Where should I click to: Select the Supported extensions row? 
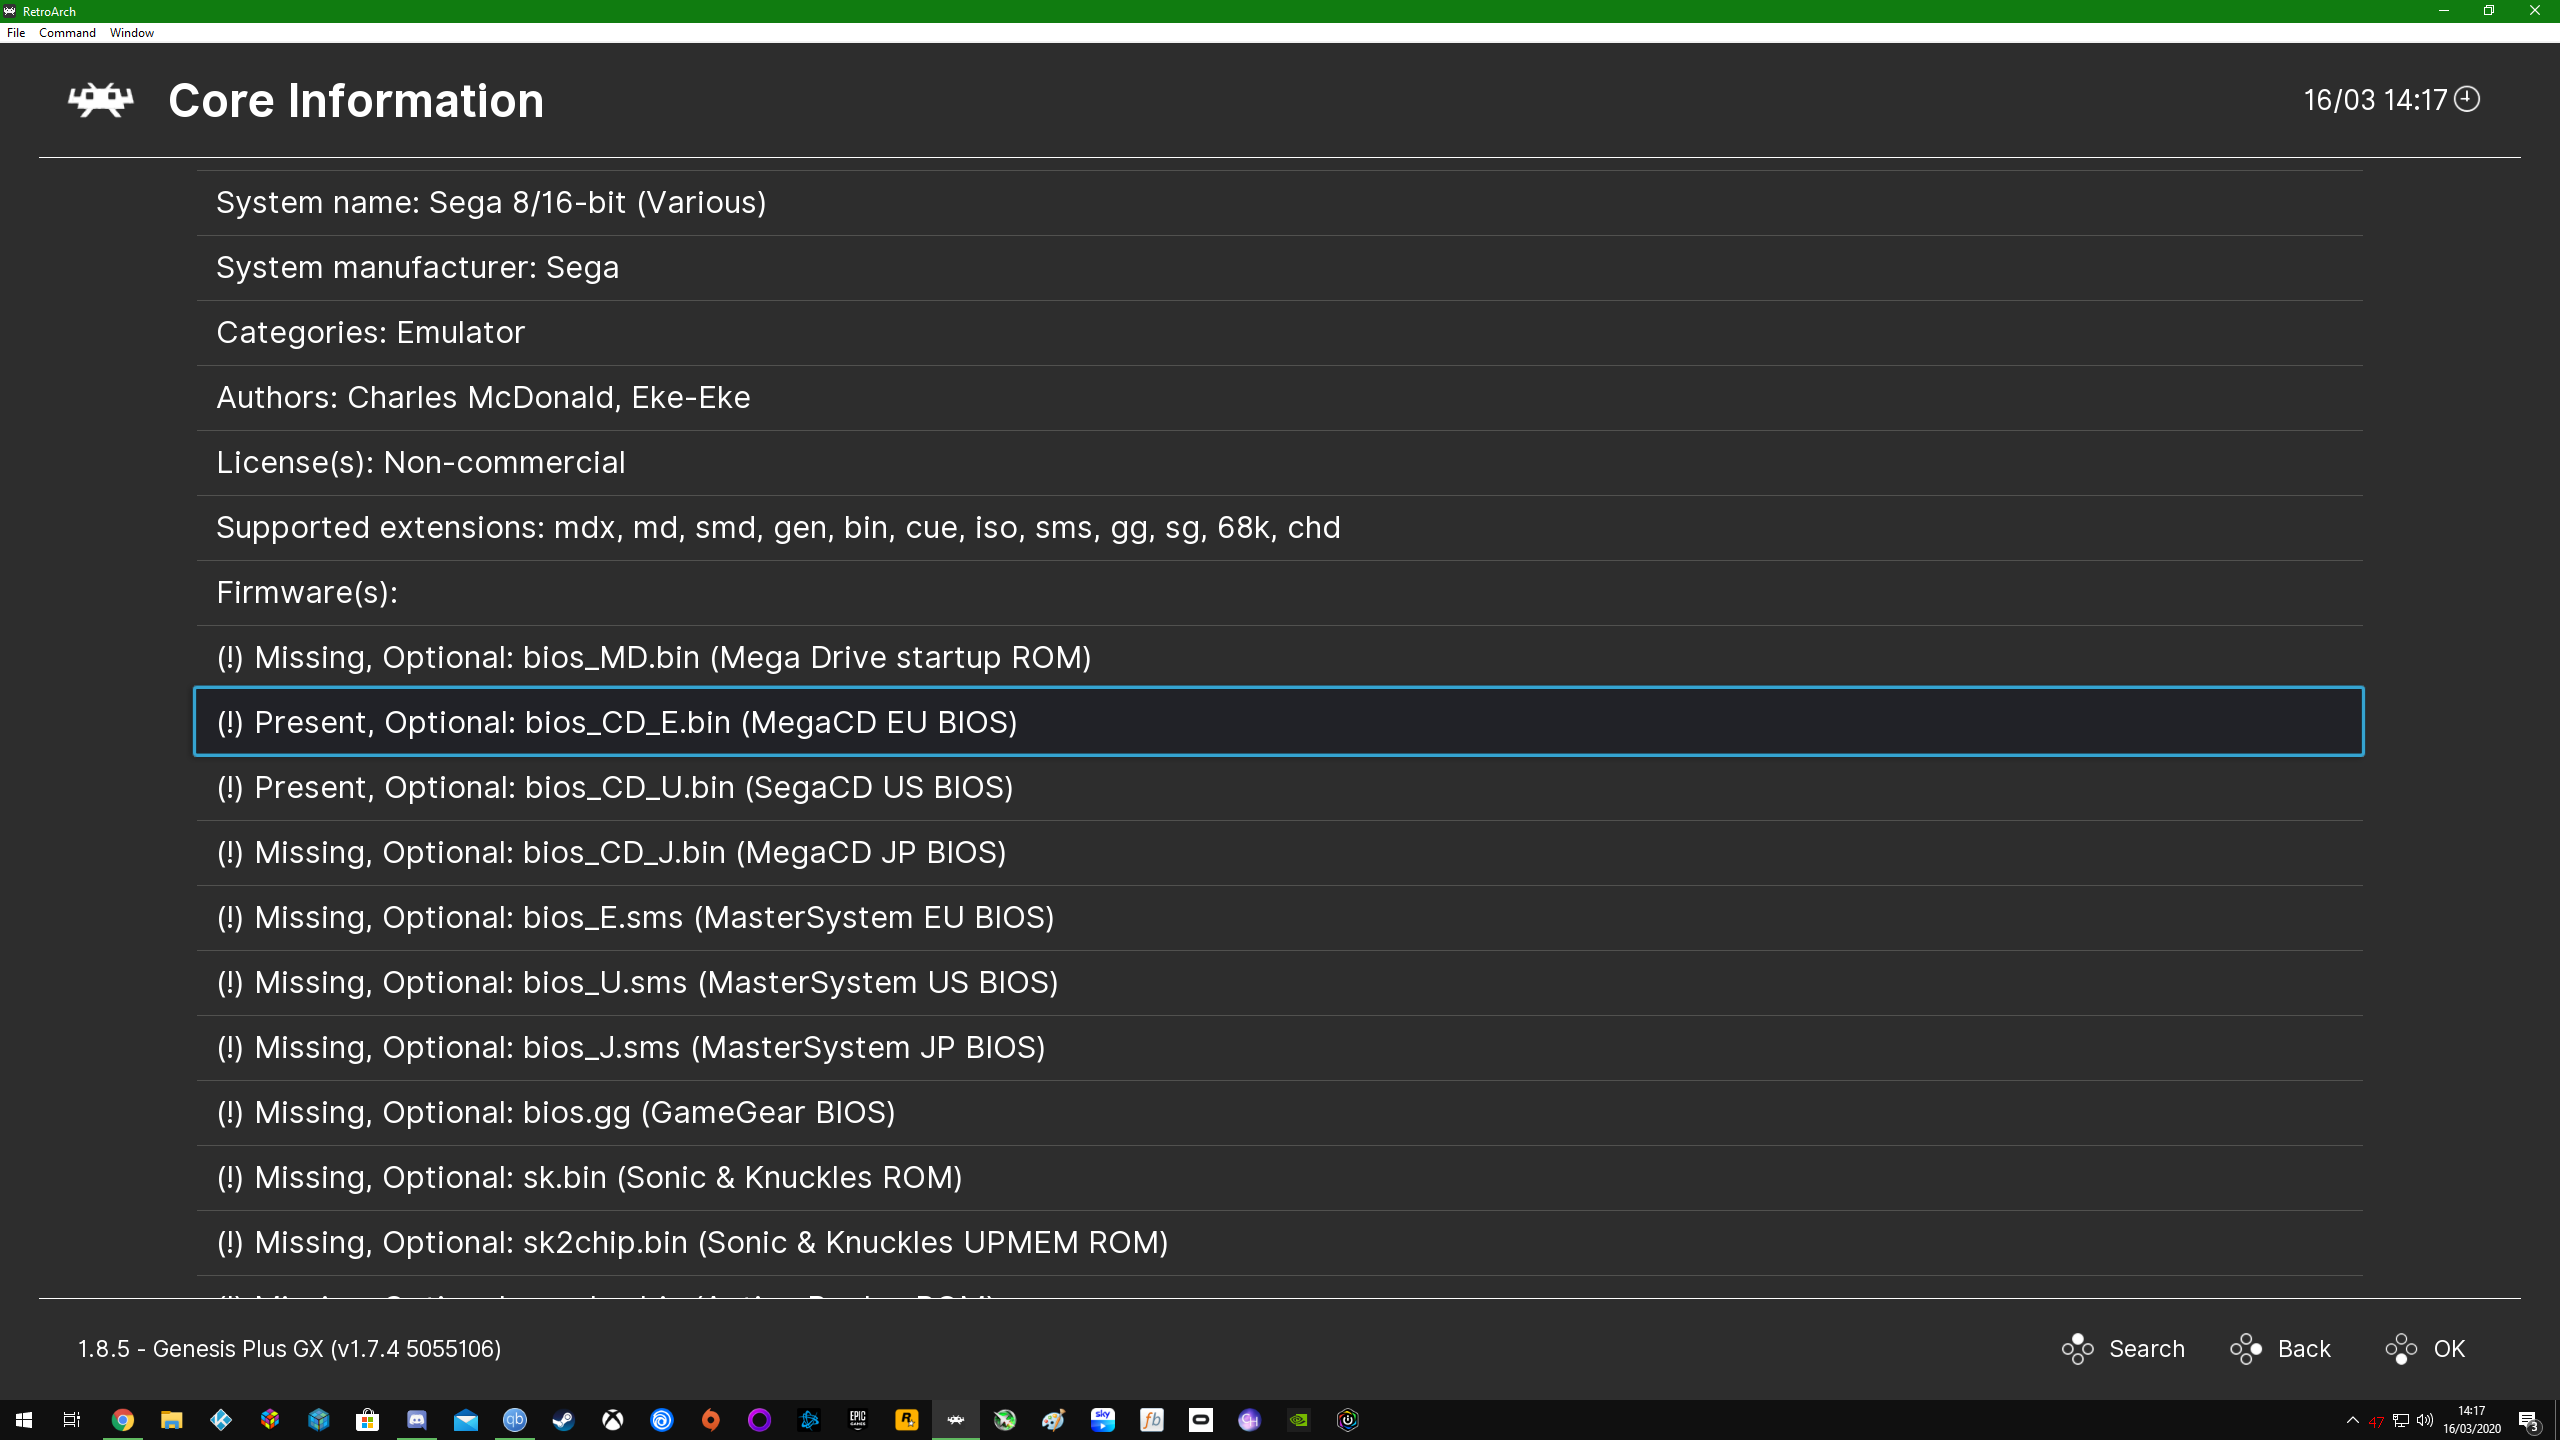1279,528
